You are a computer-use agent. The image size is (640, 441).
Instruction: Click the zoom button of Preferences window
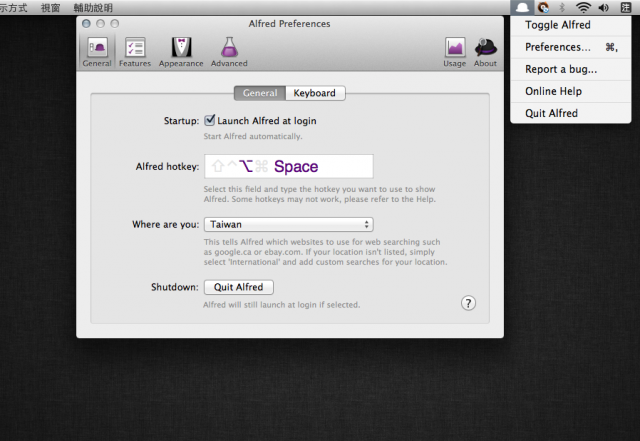tap(115, 24)
